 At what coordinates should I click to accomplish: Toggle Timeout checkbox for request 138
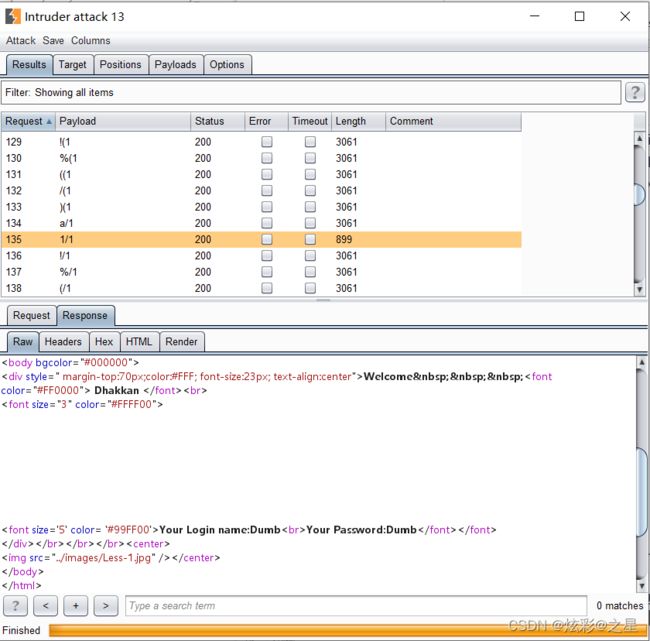click(x=310, y=288)
